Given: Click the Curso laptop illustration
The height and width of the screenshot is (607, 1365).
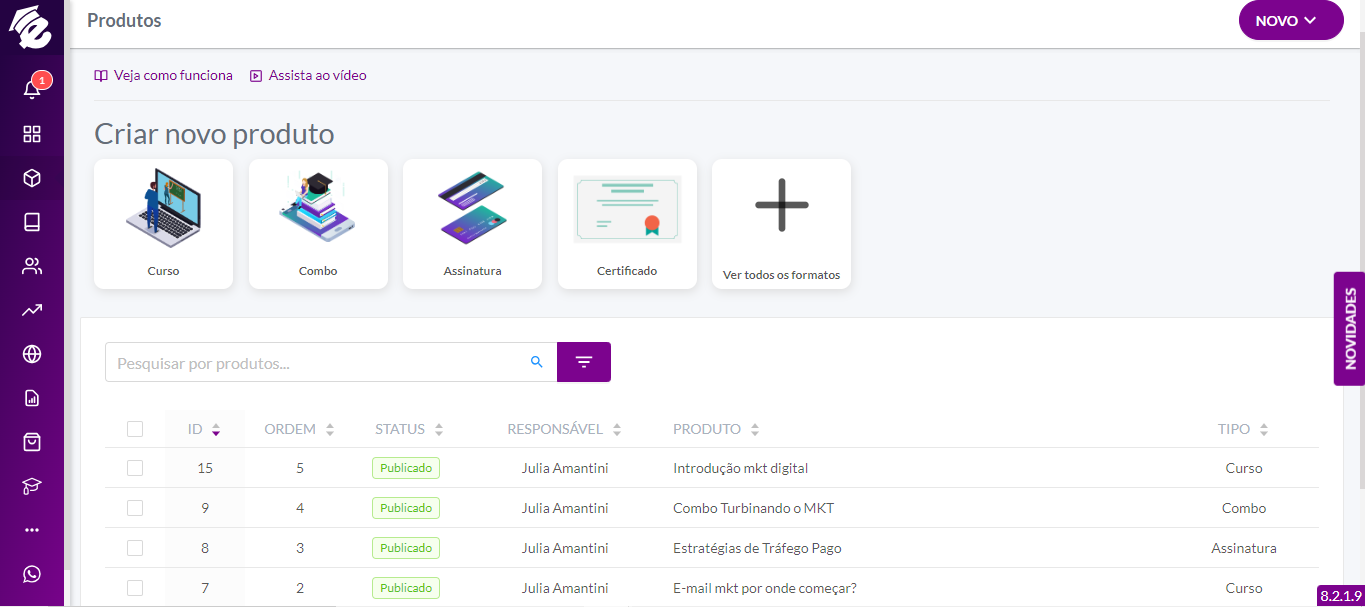Looking at the screenshot, I should (x=163, y=206).
